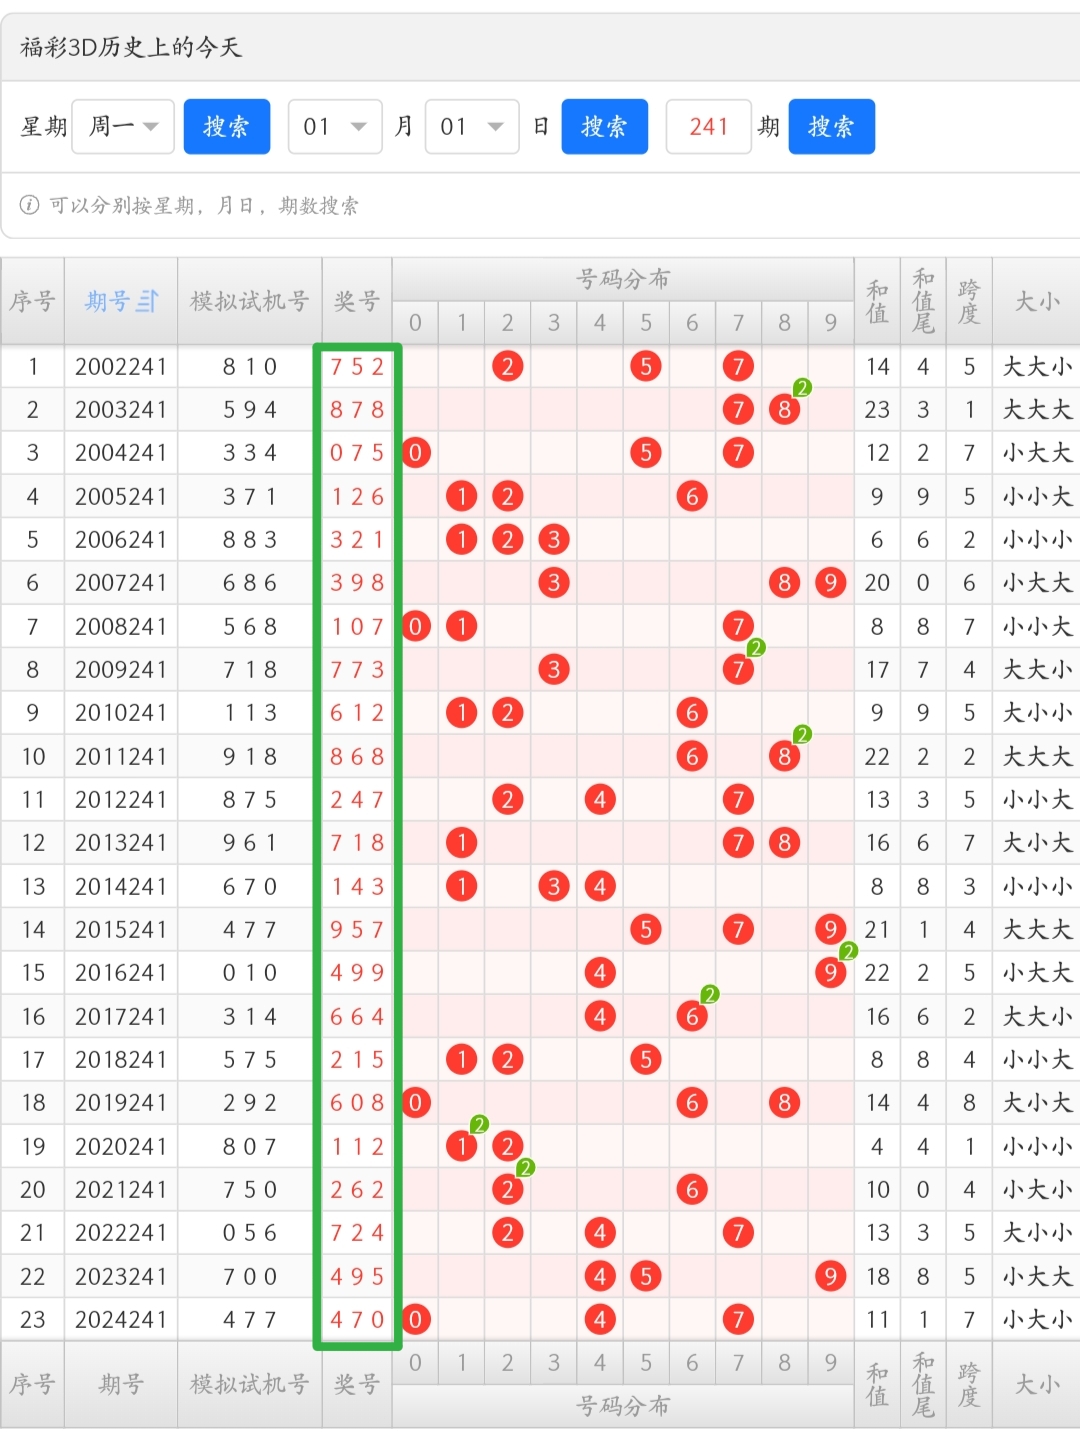Click winning number 4 9 9

(x=357, y=973)
